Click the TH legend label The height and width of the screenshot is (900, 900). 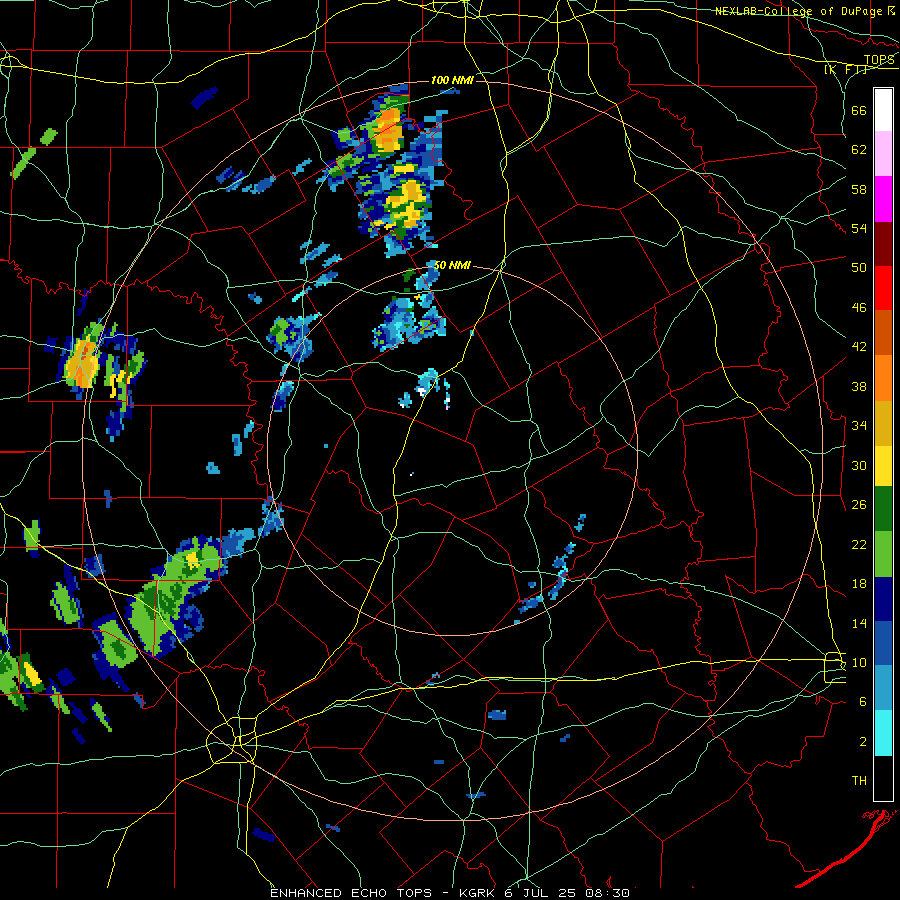(x=859, y=781)
